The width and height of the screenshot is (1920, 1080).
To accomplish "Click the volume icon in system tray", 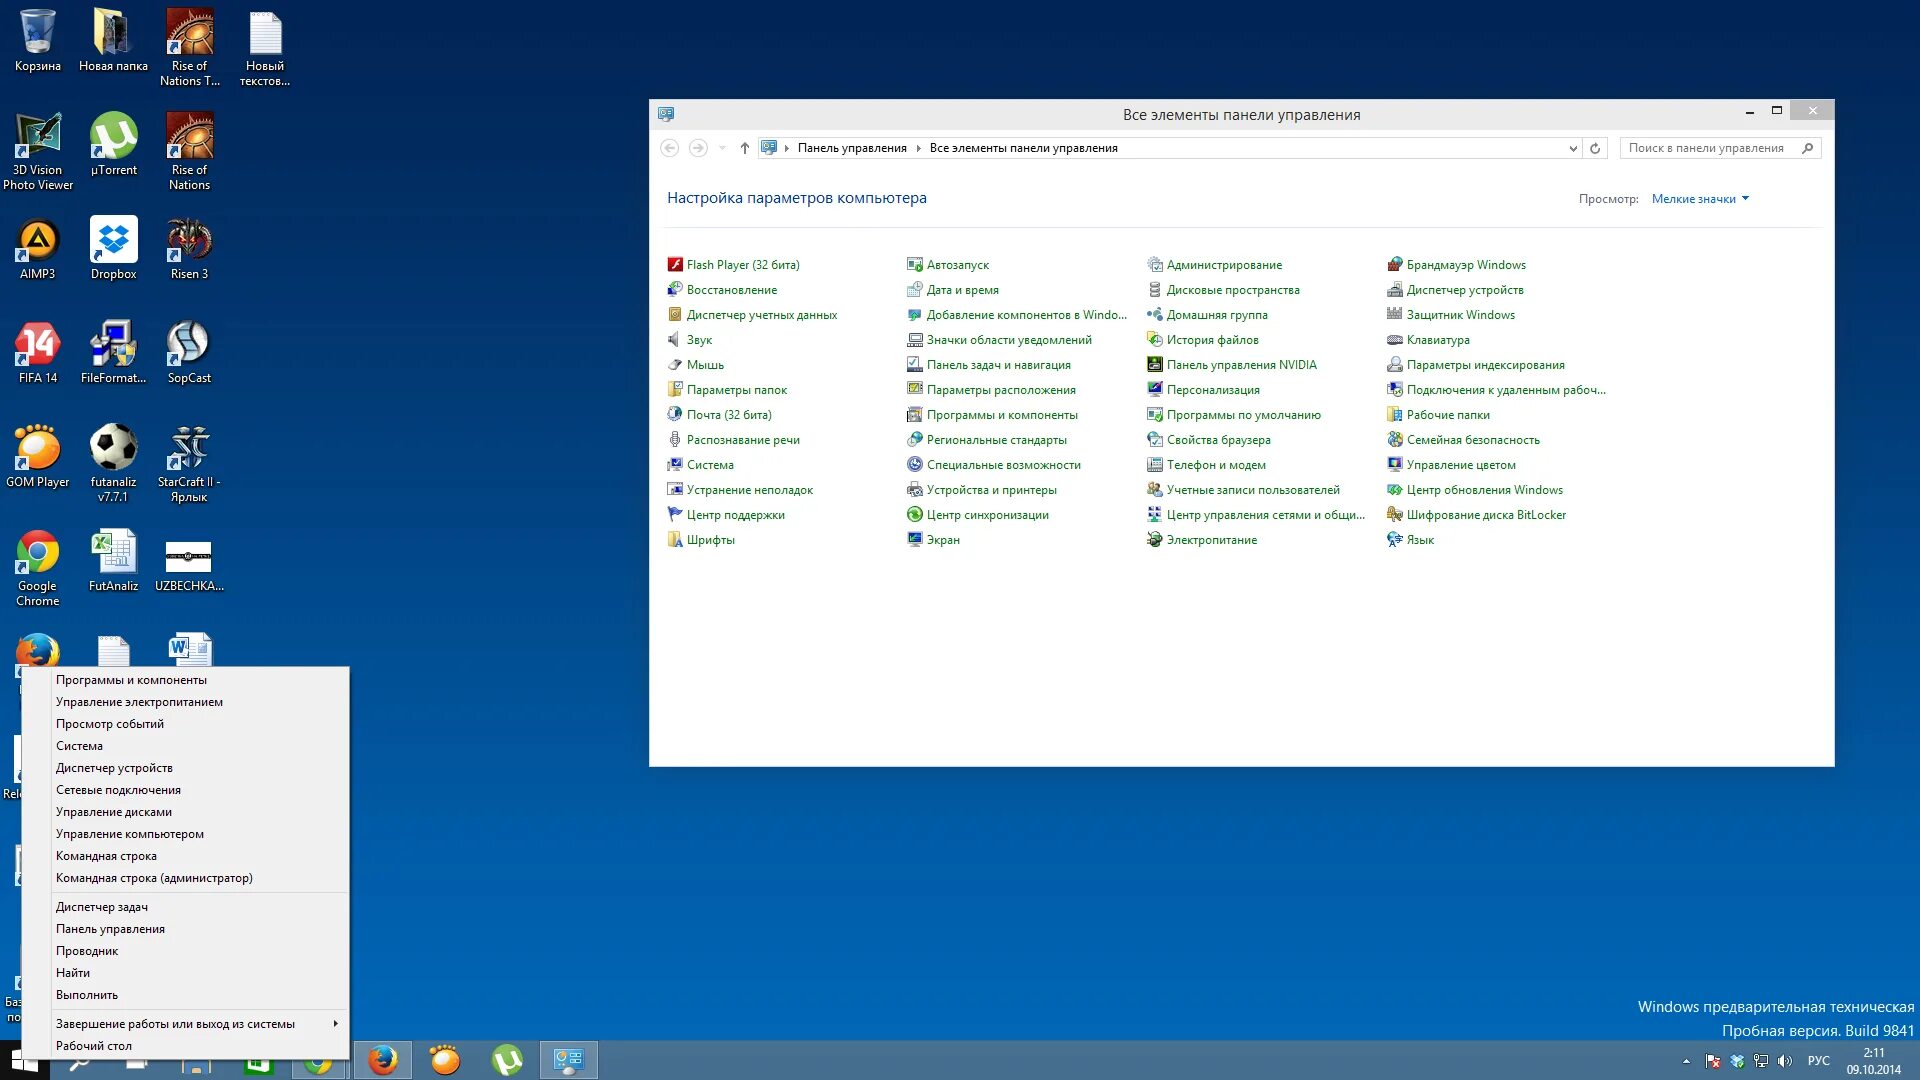I will (1785, 1061).
